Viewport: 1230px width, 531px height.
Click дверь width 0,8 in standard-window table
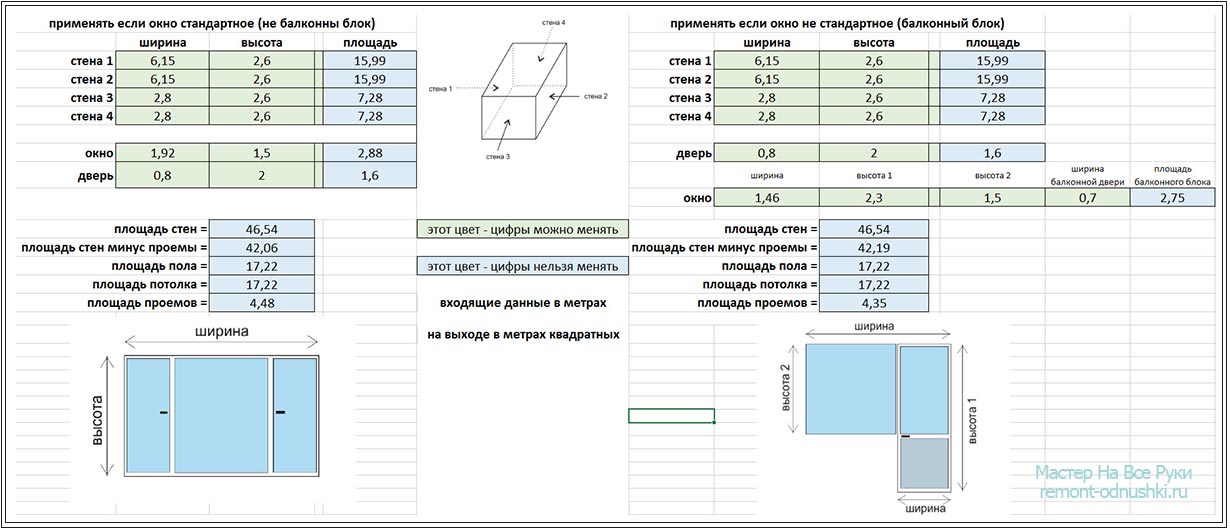[x=162, y=175]
